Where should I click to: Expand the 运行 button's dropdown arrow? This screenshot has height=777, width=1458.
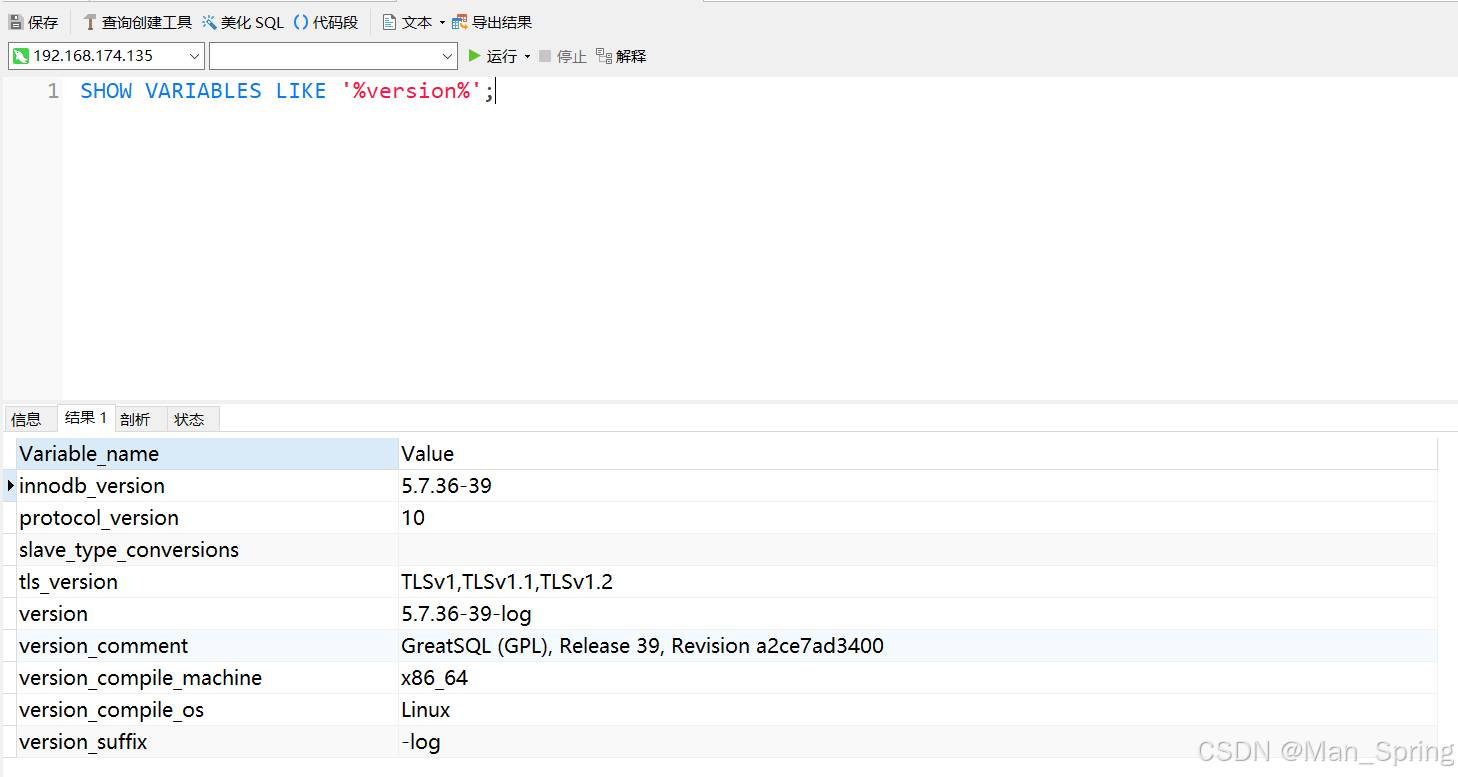pos(526,56)
